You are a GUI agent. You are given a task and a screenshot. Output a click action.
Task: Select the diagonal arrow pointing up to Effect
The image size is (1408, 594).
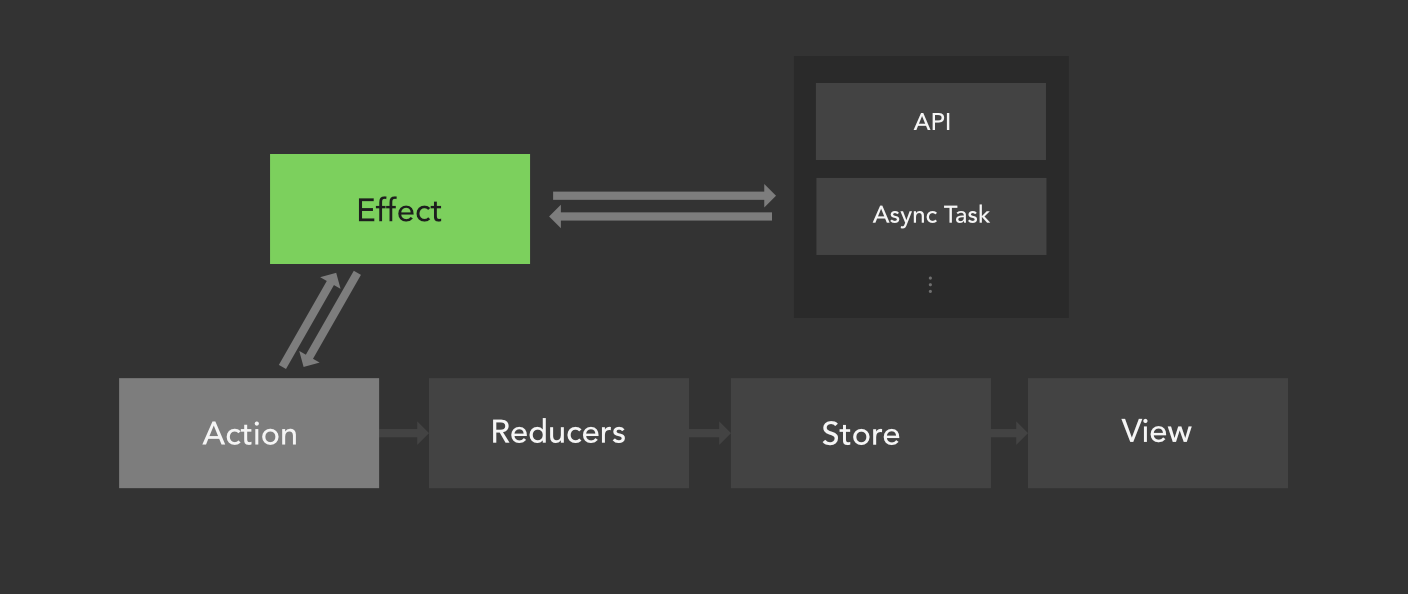coord(308,322)
